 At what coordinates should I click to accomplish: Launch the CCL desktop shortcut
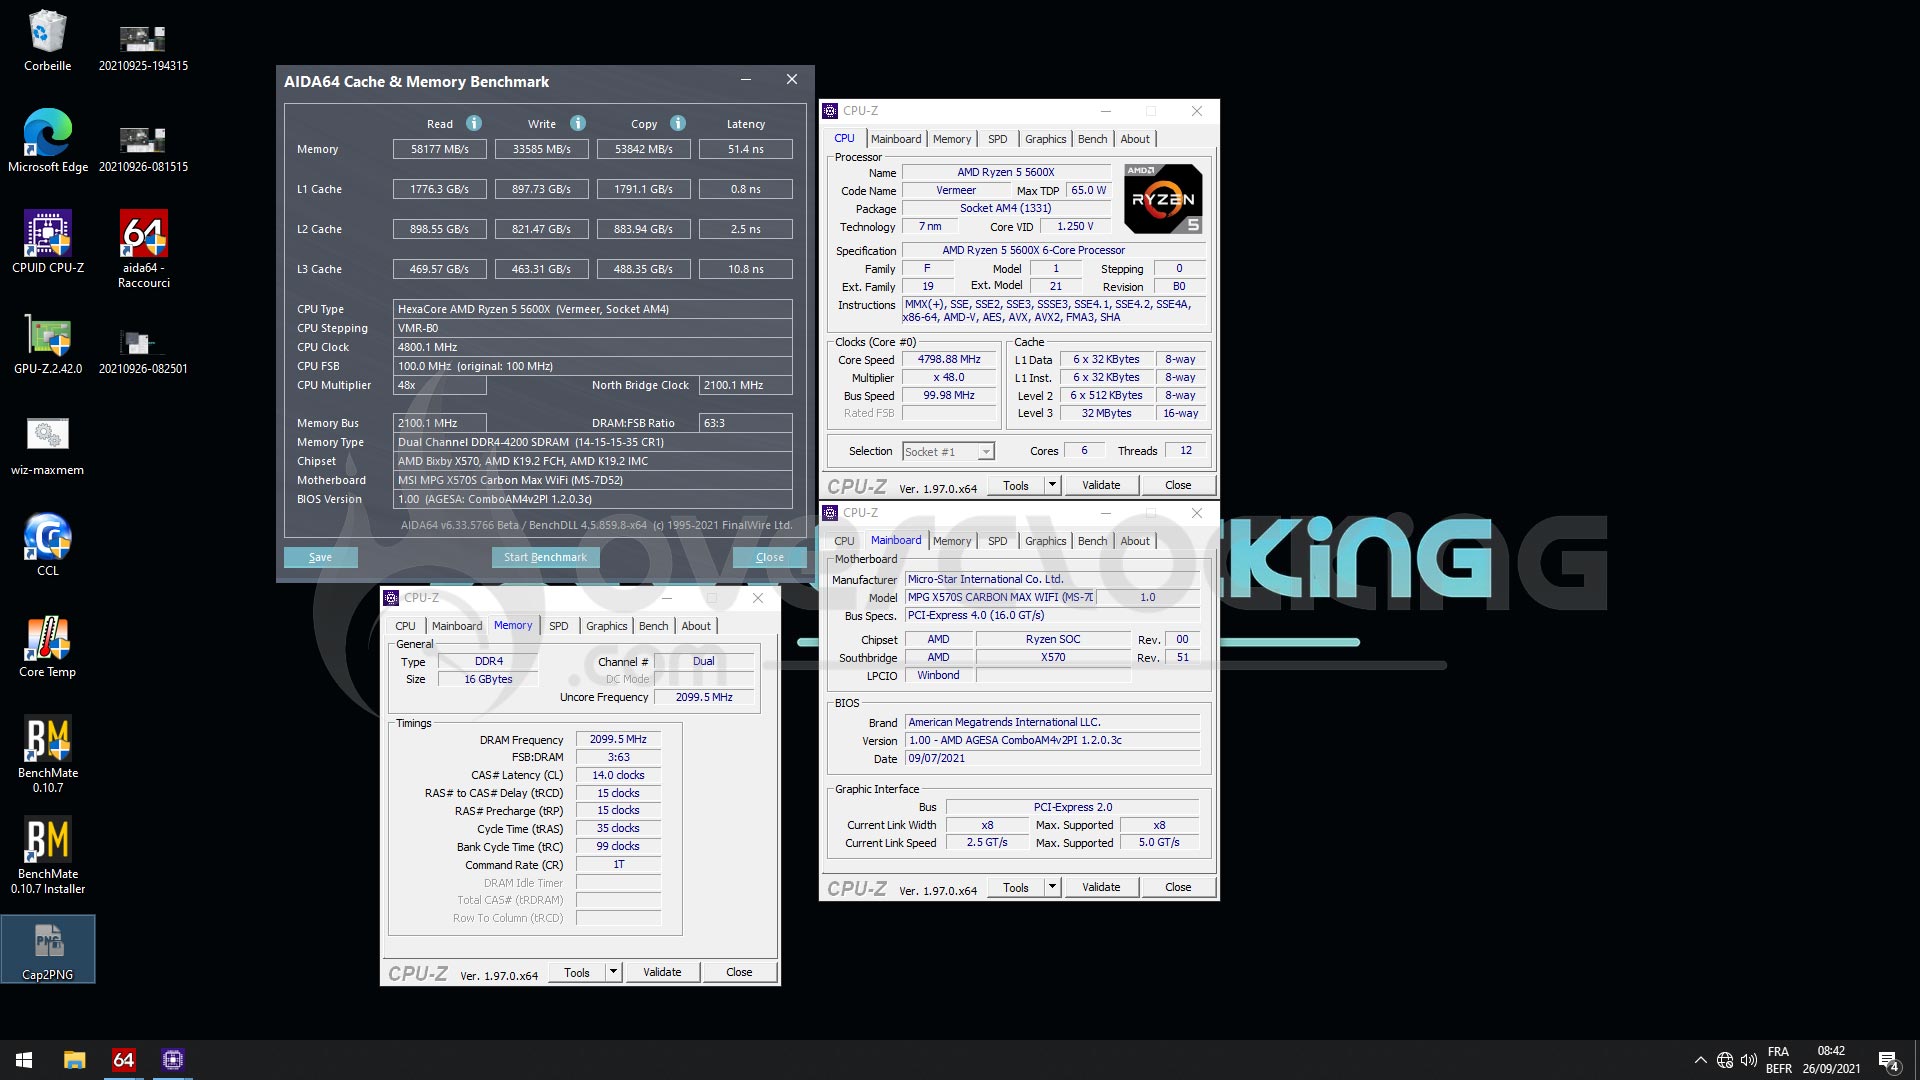tap(47, 545)
